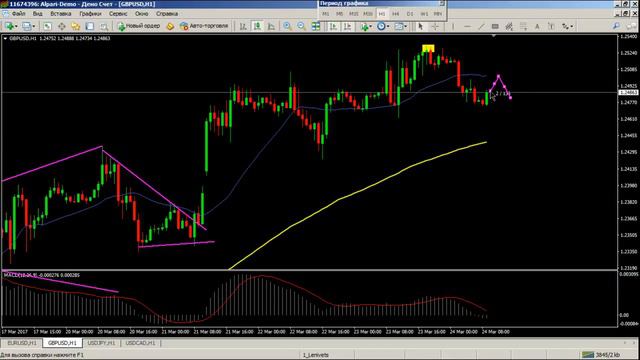Tile chart windows icon
Viewport: 640px width, 360px height.
(x=316, y=26)
